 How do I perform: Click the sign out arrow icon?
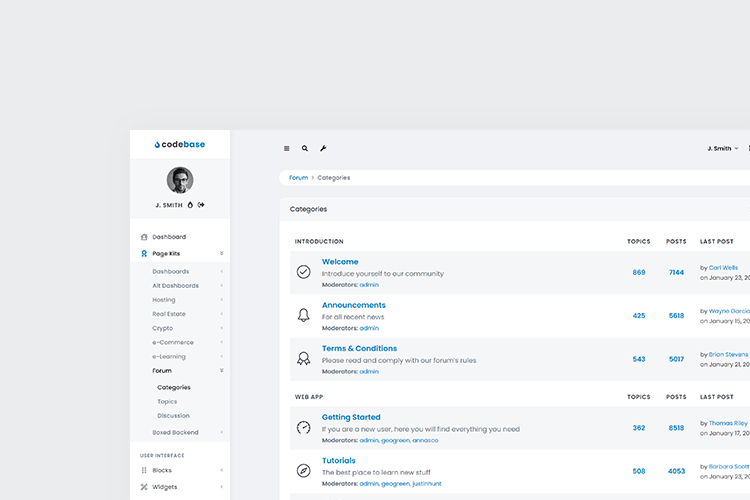pos(201,204)
